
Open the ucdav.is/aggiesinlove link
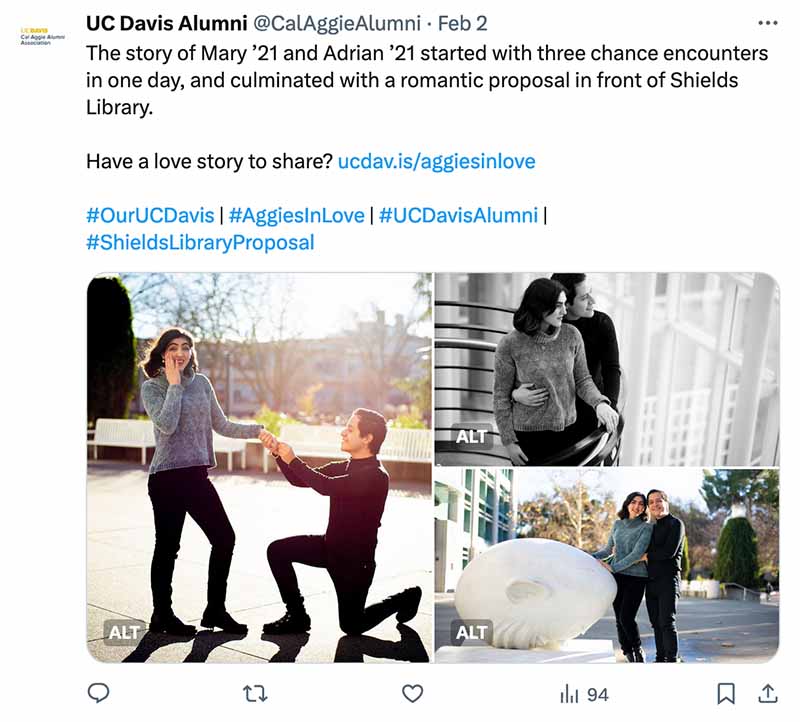click(438, 158)
